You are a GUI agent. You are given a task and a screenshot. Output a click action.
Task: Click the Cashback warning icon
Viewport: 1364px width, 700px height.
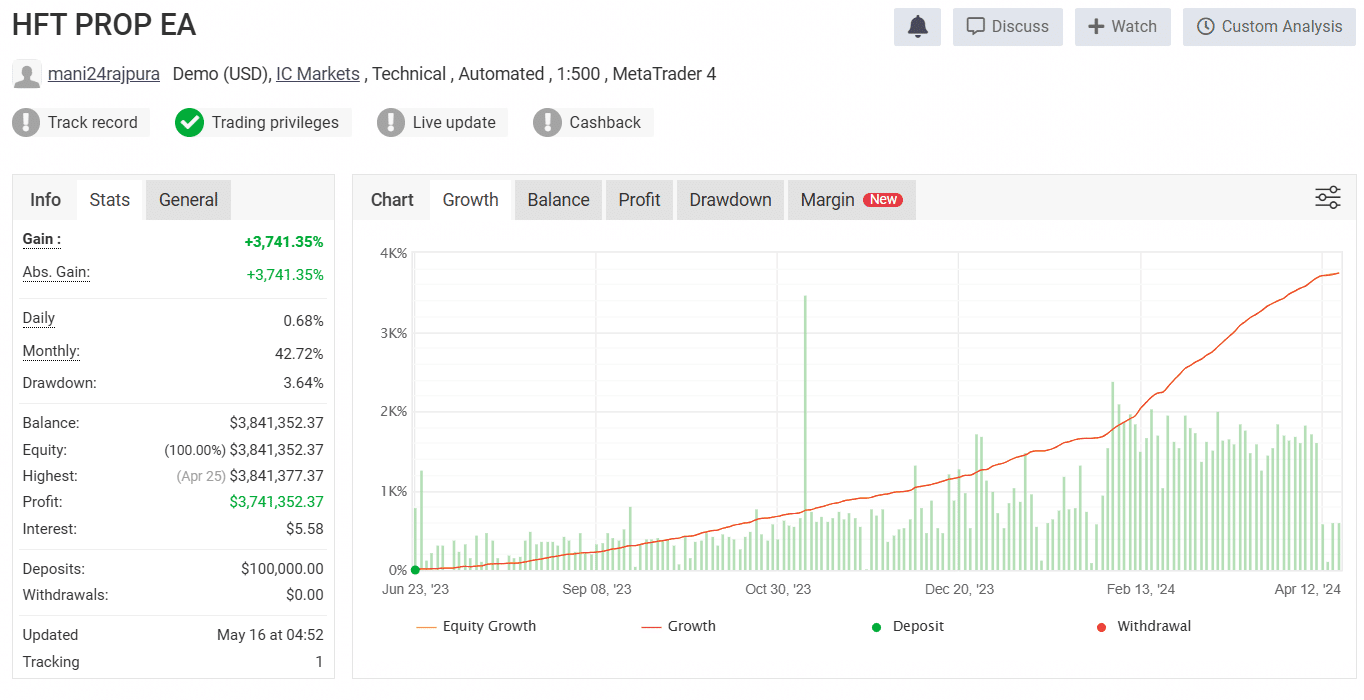[x=547, y=123]
